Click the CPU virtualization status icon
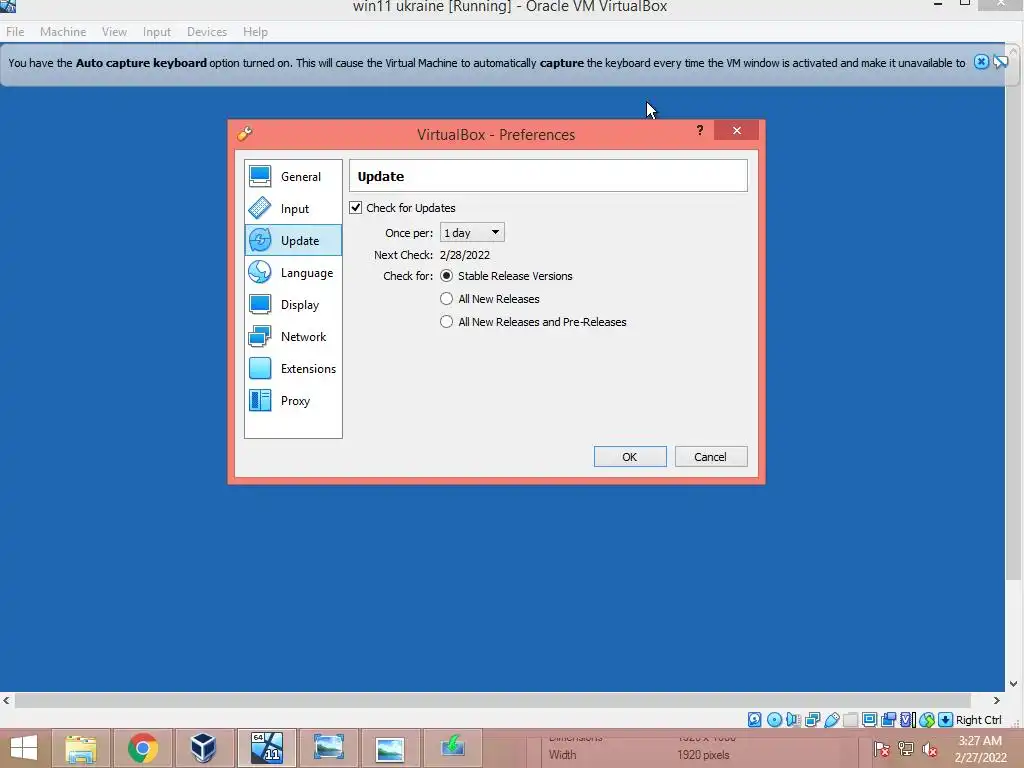This screenshot has height=768, width=1024. coord(907,720)
